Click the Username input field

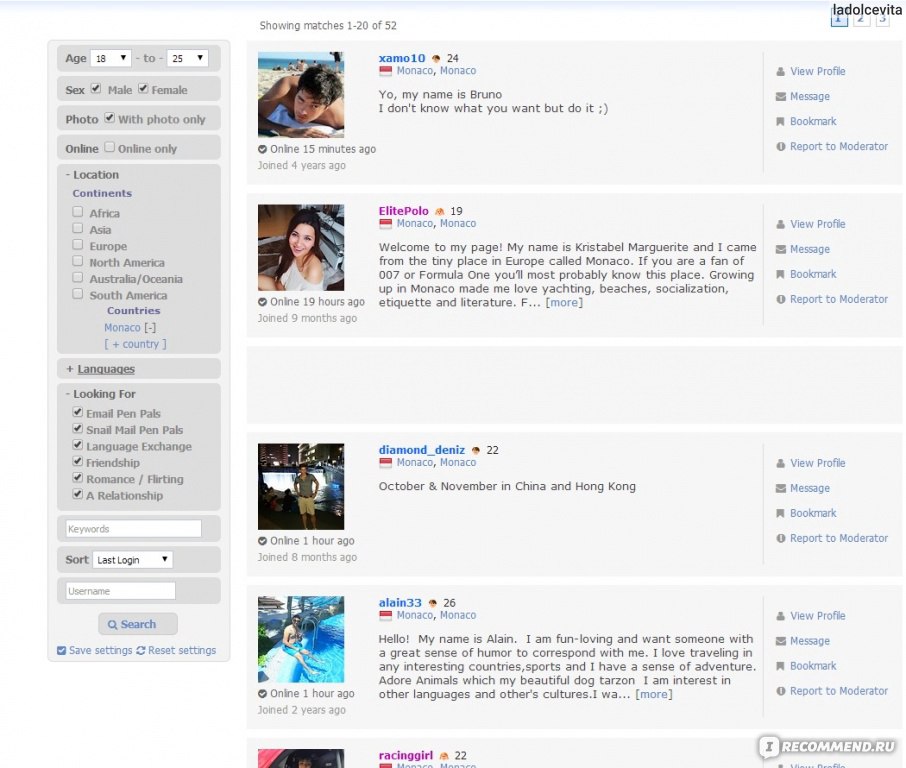(x=120, y=591)
